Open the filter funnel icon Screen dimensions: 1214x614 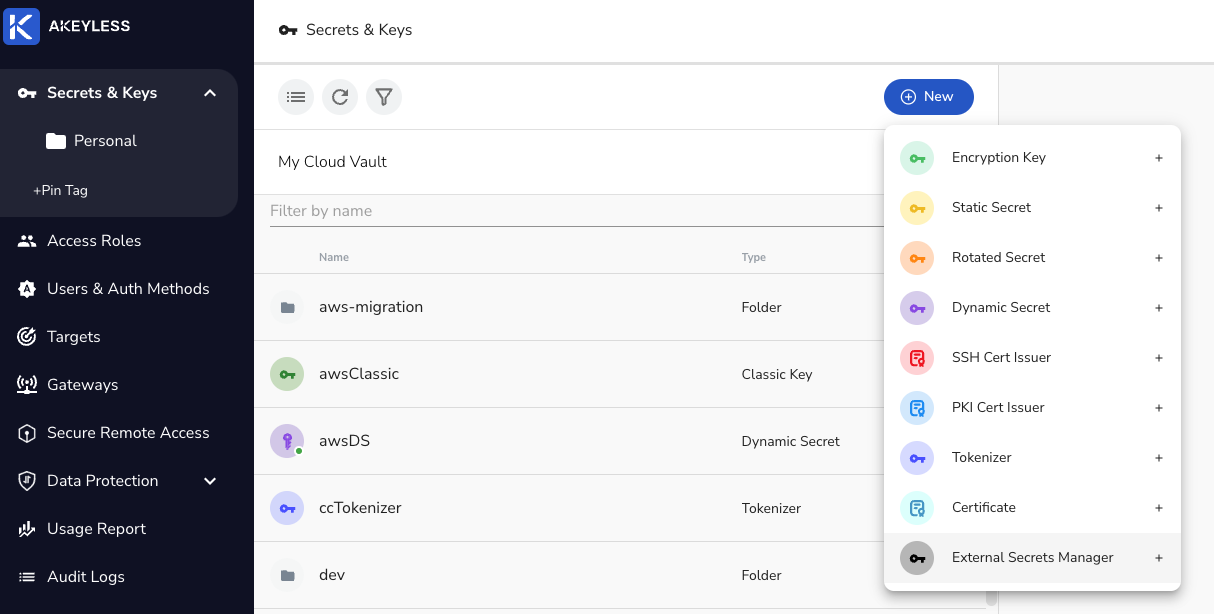[x=384, y=97]
